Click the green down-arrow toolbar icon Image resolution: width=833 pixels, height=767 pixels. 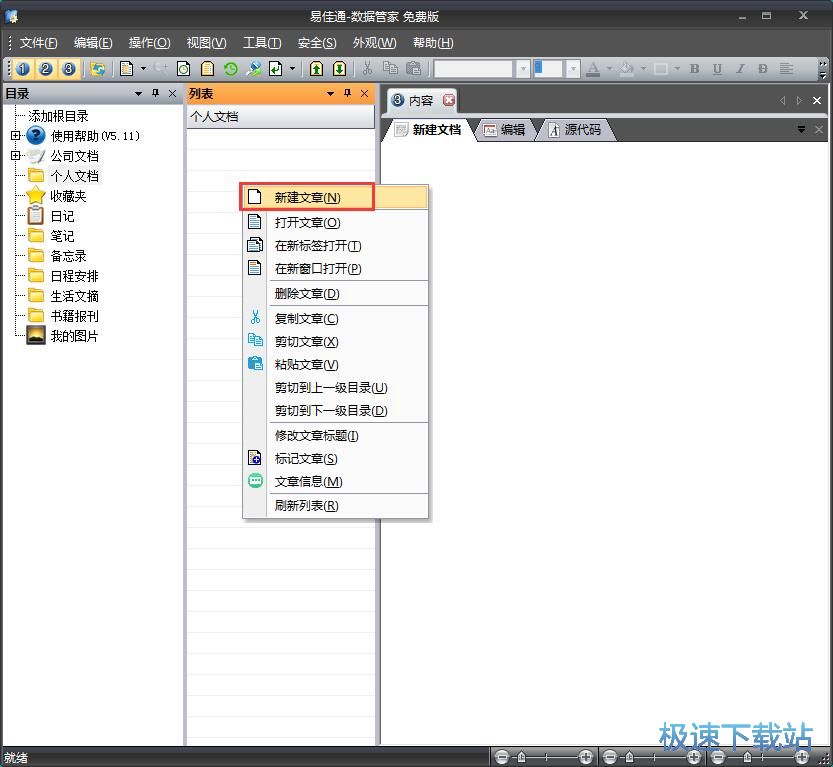click(x=339, y=69)
